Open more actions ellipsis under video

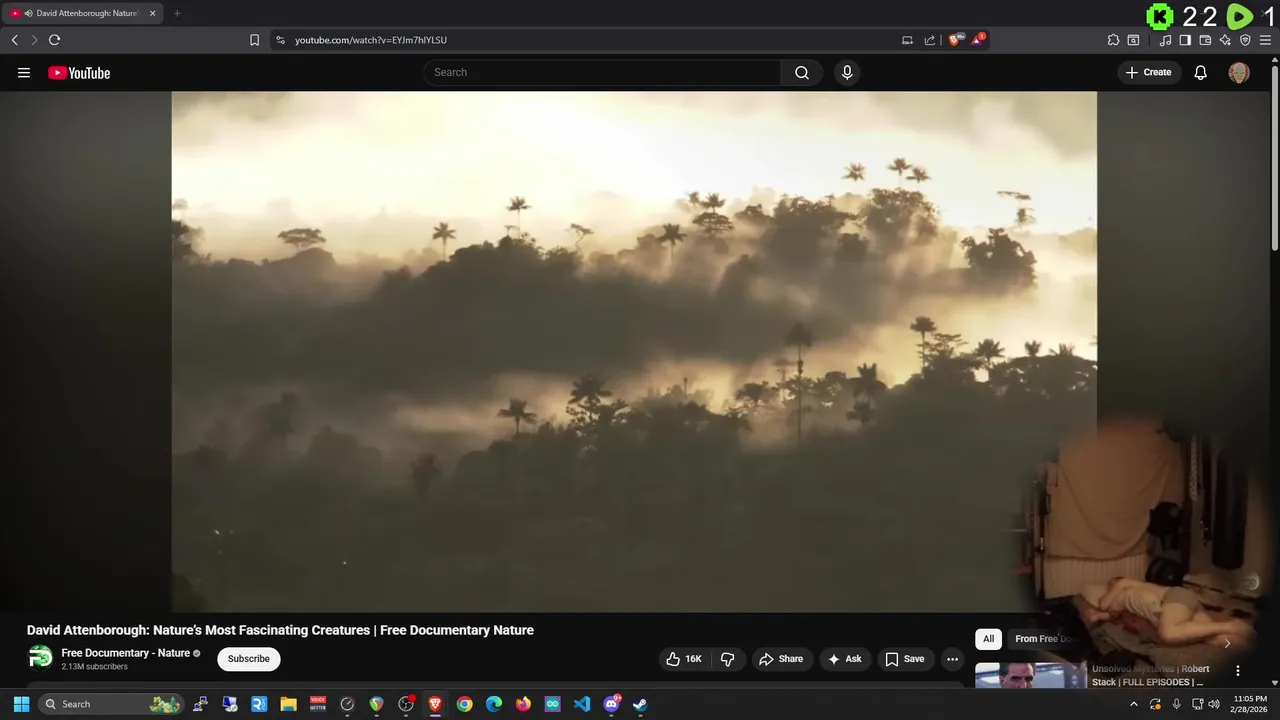(x=952, y=659)
